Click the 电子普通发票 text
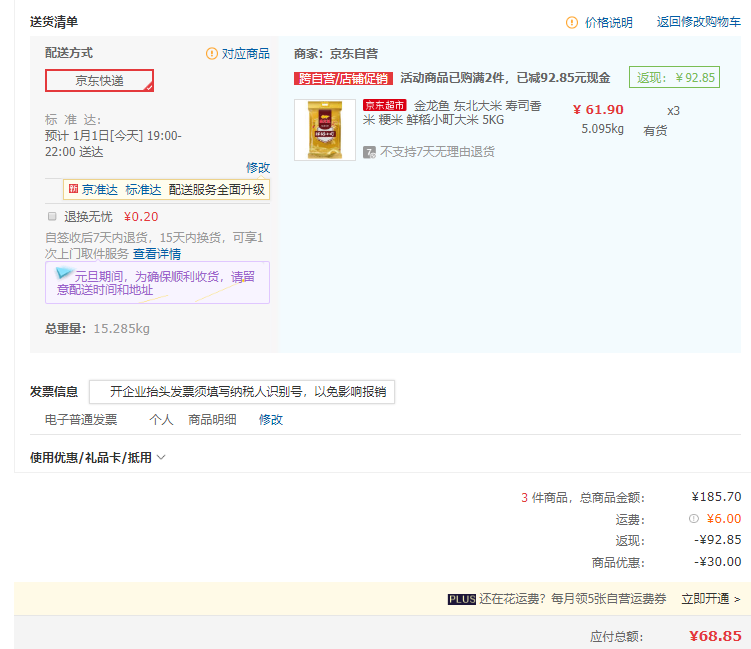The image size is (751, 649). (81, 420)
